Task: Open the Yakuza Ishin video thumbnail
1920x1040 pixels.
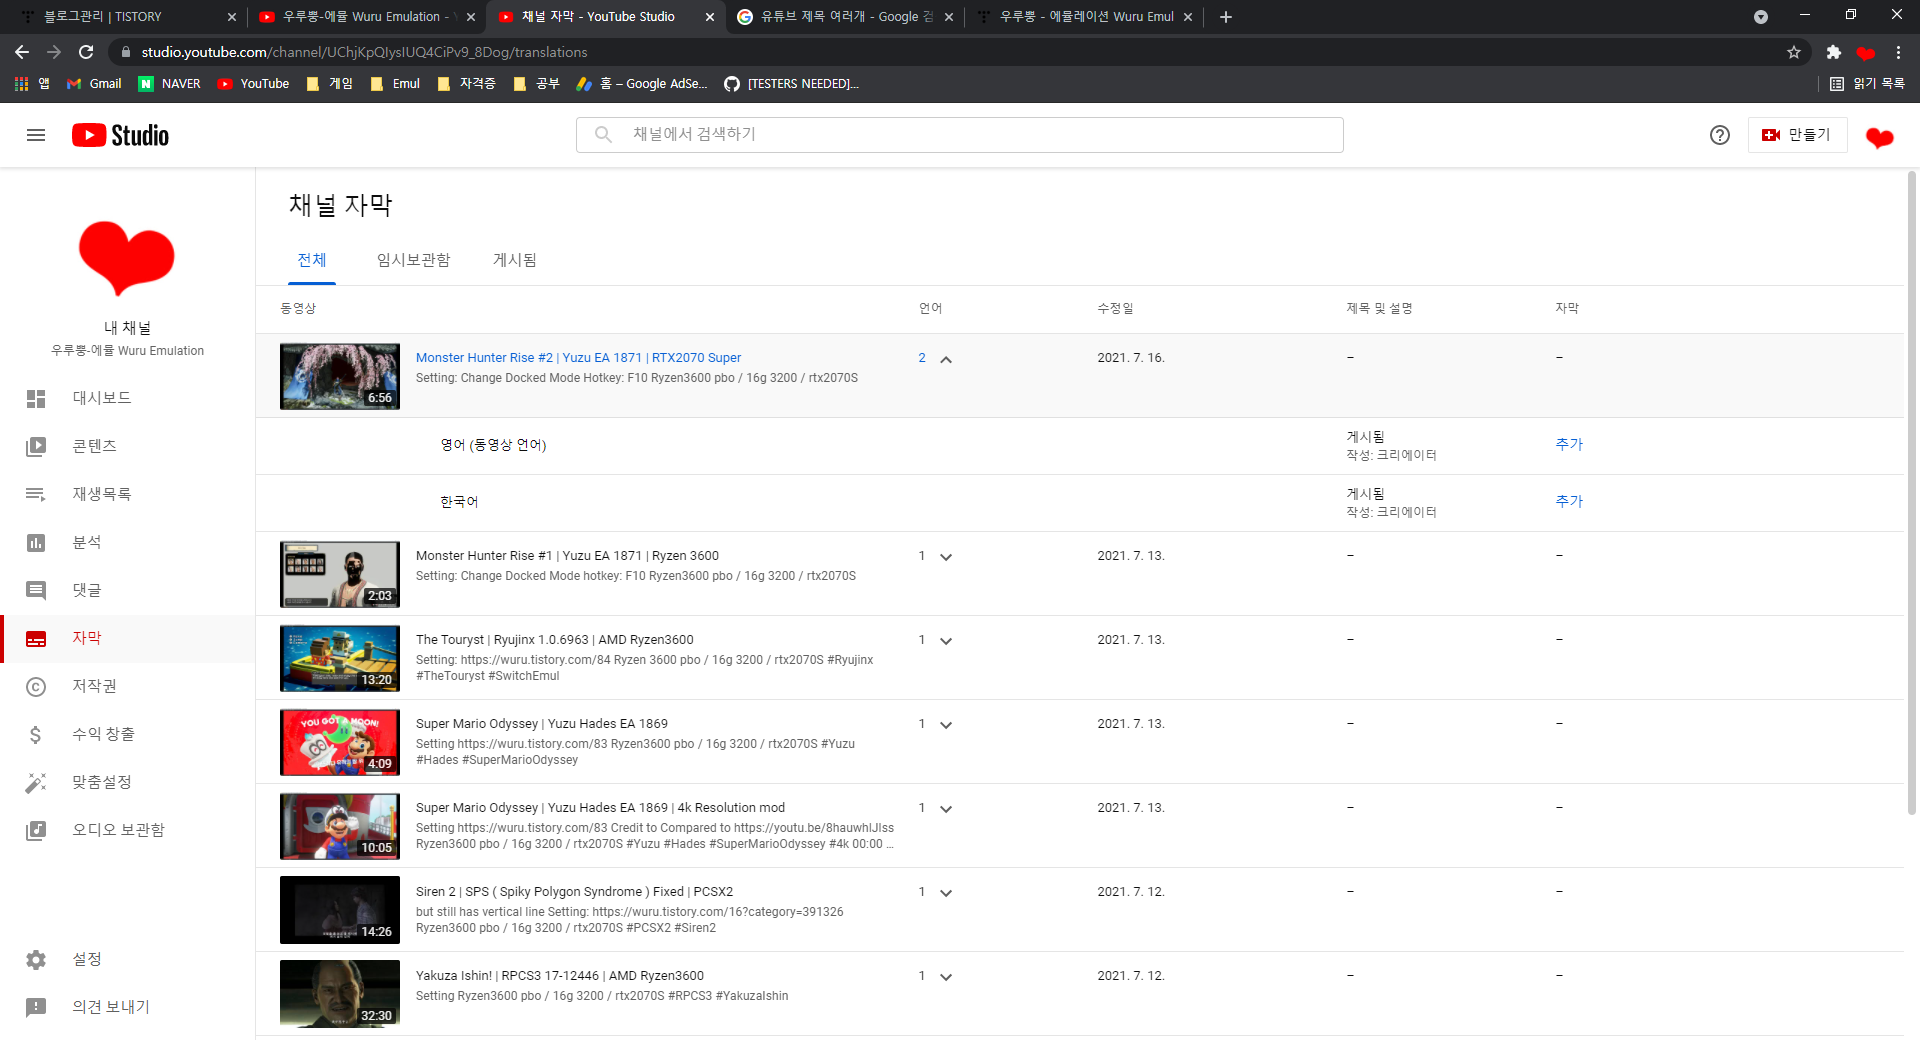Action: (340, 994)
